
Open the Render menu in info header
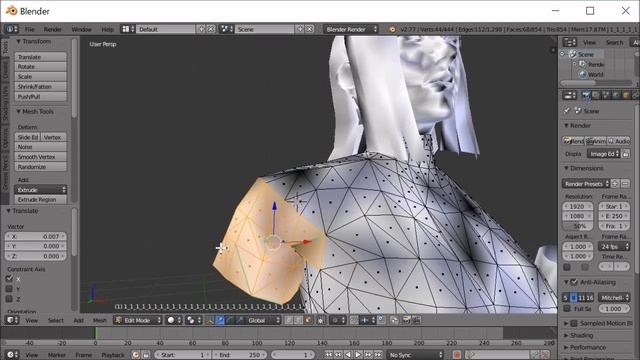coord(53,29)
